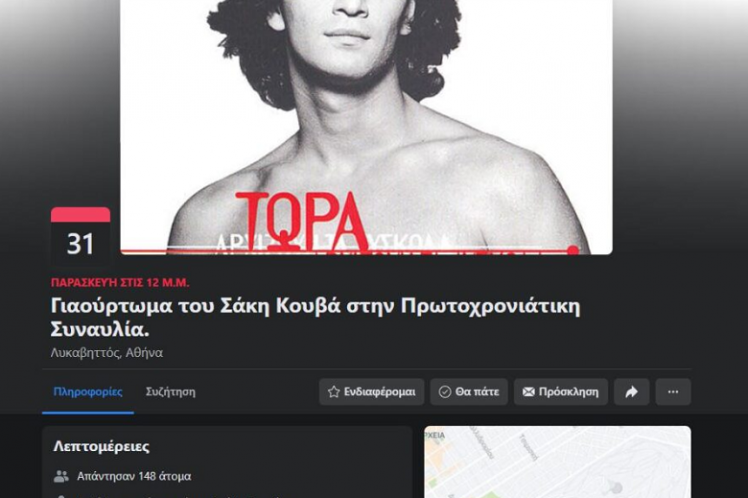Click the star icon on Ενδιαφέρομαι

[334, 392]
